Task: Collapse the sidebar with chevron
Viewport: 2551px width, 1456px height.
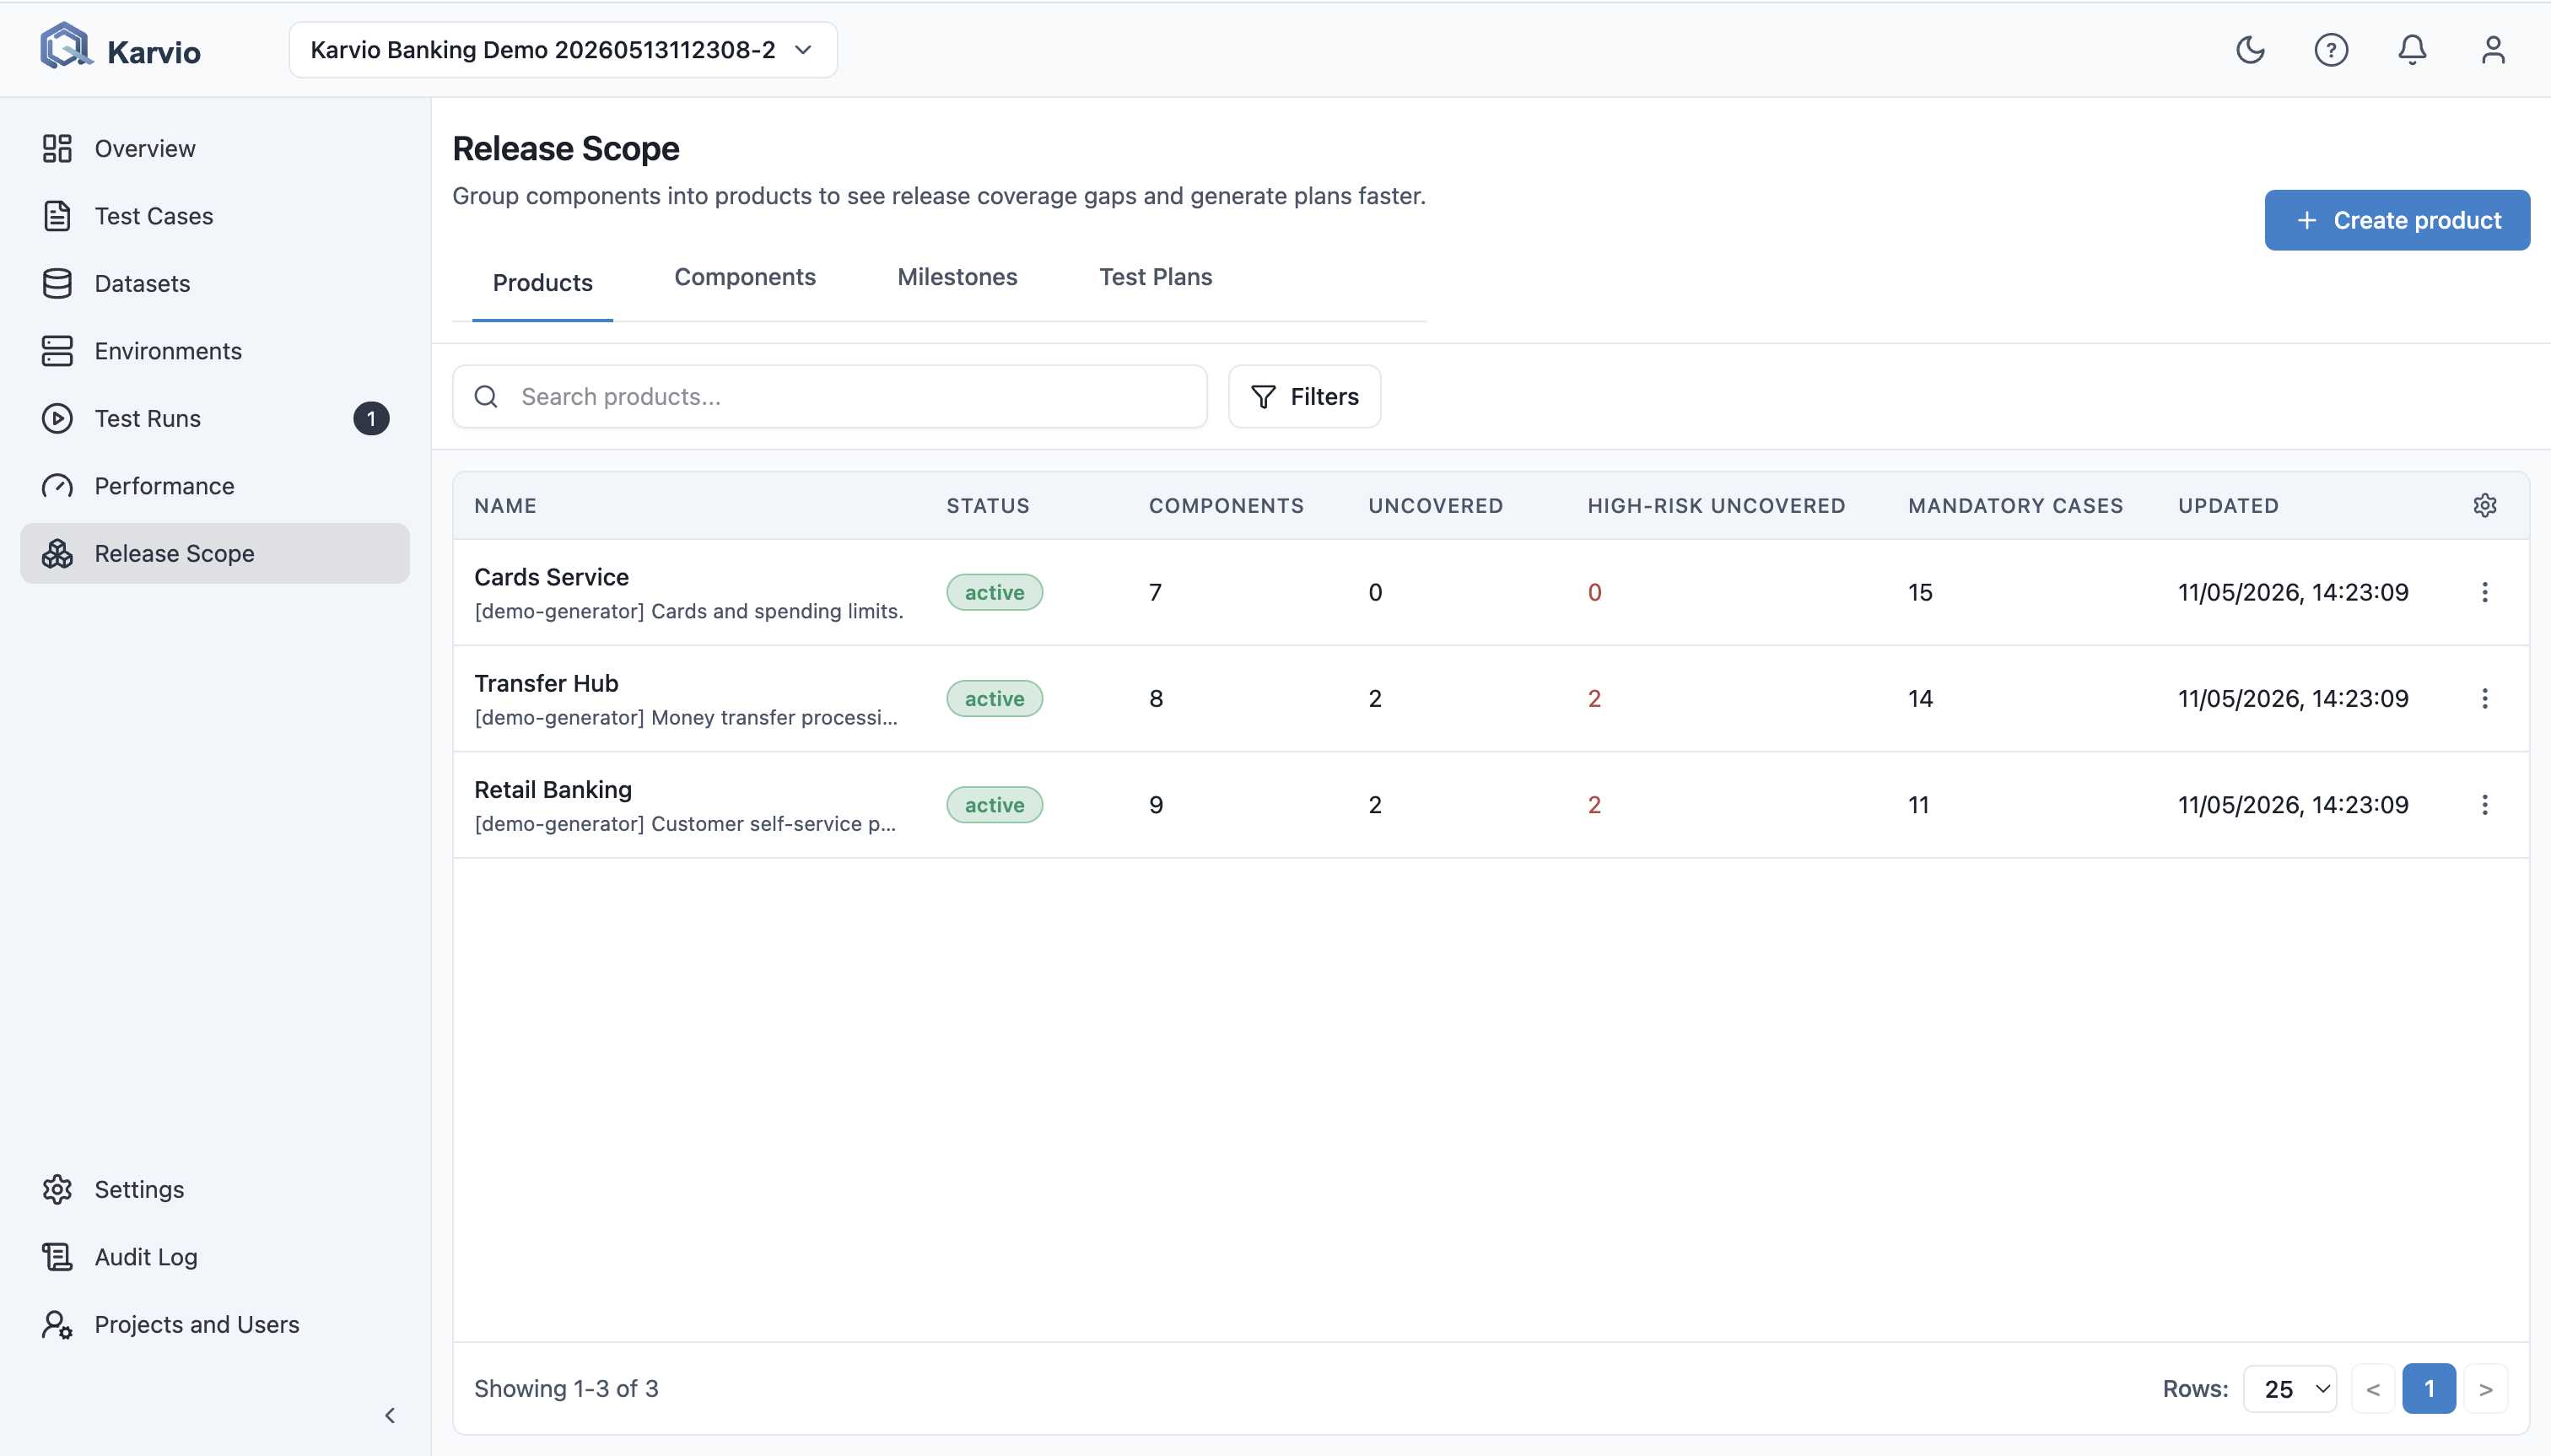Action: click(x=390, y=1416)
